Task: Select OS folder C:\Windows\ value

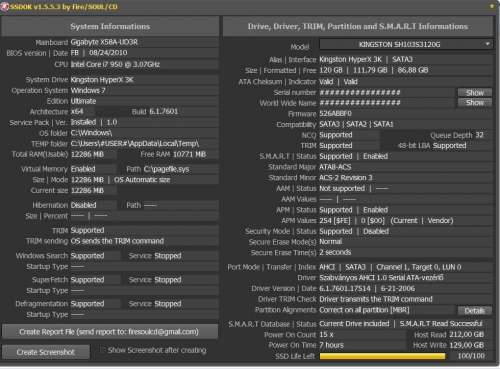Action: point(91,133)
